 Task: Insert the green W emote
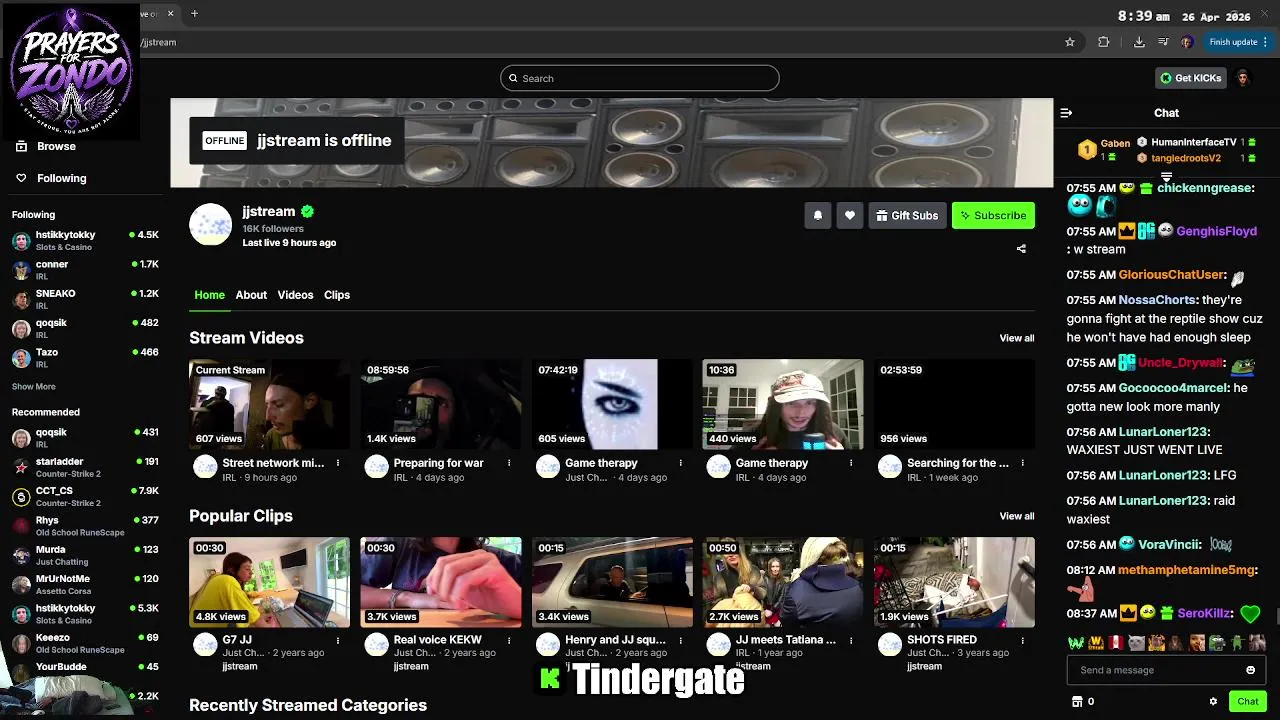[x=1076, y=643]
